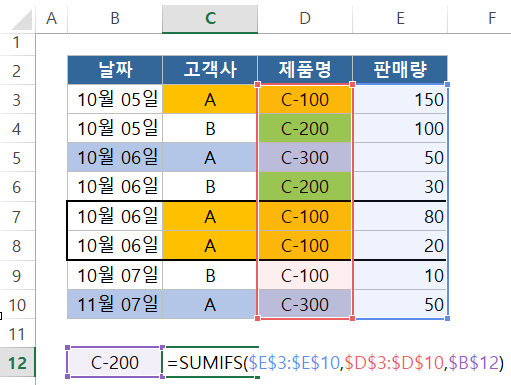Select row 3 header
The image size is (511, 385).
[x=17, y=99]
